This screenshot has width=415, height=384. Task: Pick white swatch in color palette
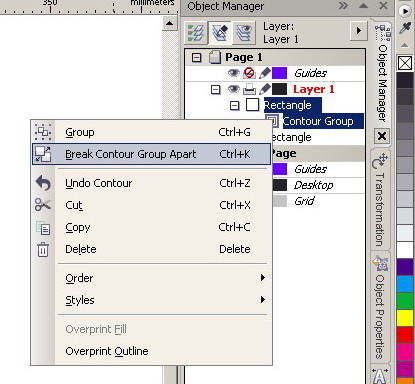click(405, 250)
